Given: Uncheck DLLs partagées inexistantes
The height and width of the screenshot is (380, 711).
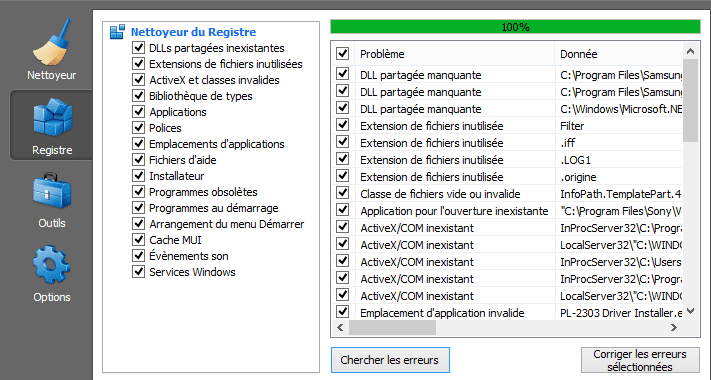Looking at the screenshot, I should pyautogui.click(x=138, y=48).
